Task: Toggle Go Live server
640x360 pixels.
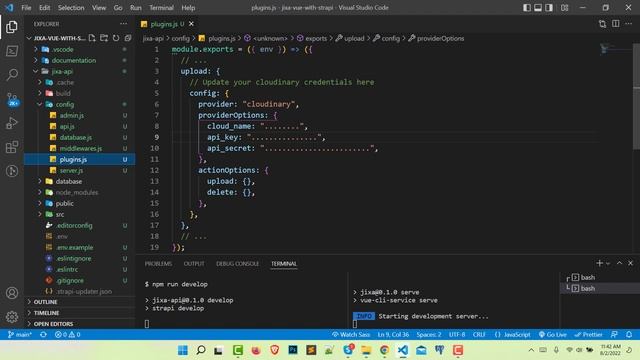Action: tap(552, 334)
